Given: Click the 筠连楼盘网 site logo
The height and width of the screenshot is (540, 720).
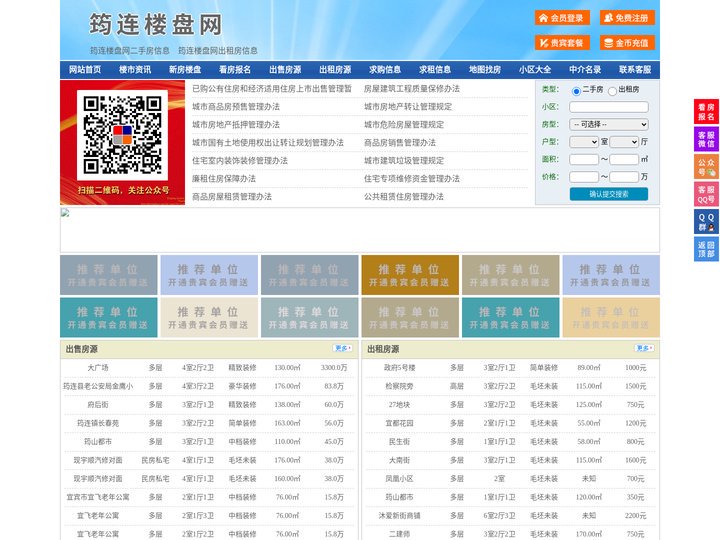Looking at the screenshot, I should click(156, 24).
